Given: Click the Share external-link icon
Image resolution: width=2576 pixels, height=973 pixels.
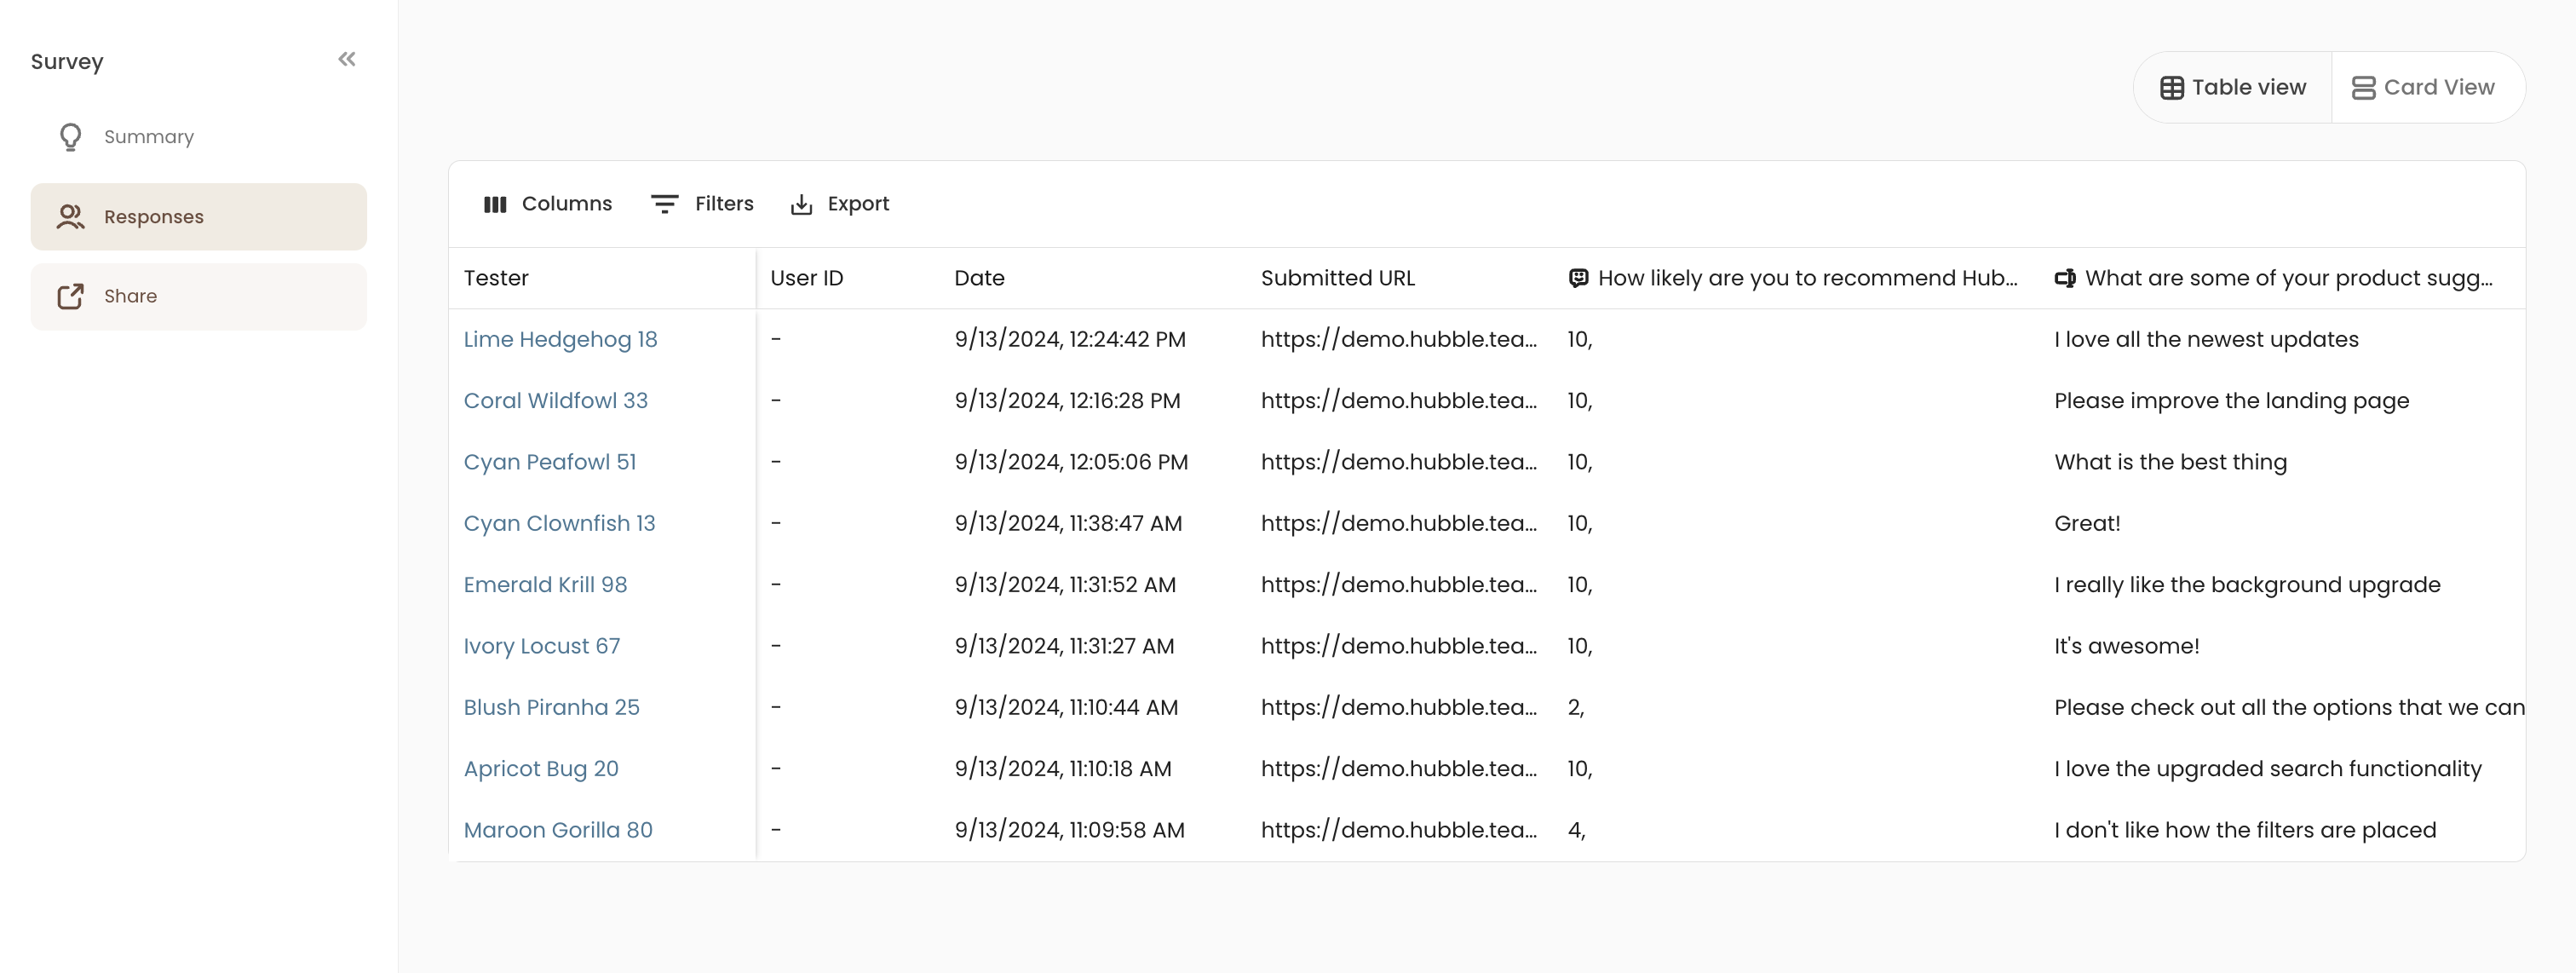Looking at the screenshot, I should (x=70, y=296).
